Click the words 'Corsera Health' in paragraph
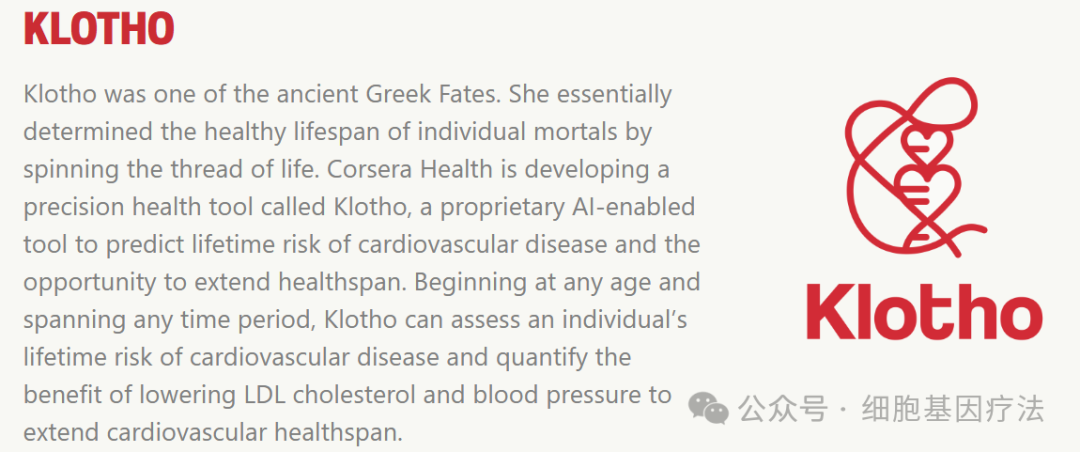1080x452 pixels. click(425, 170)
